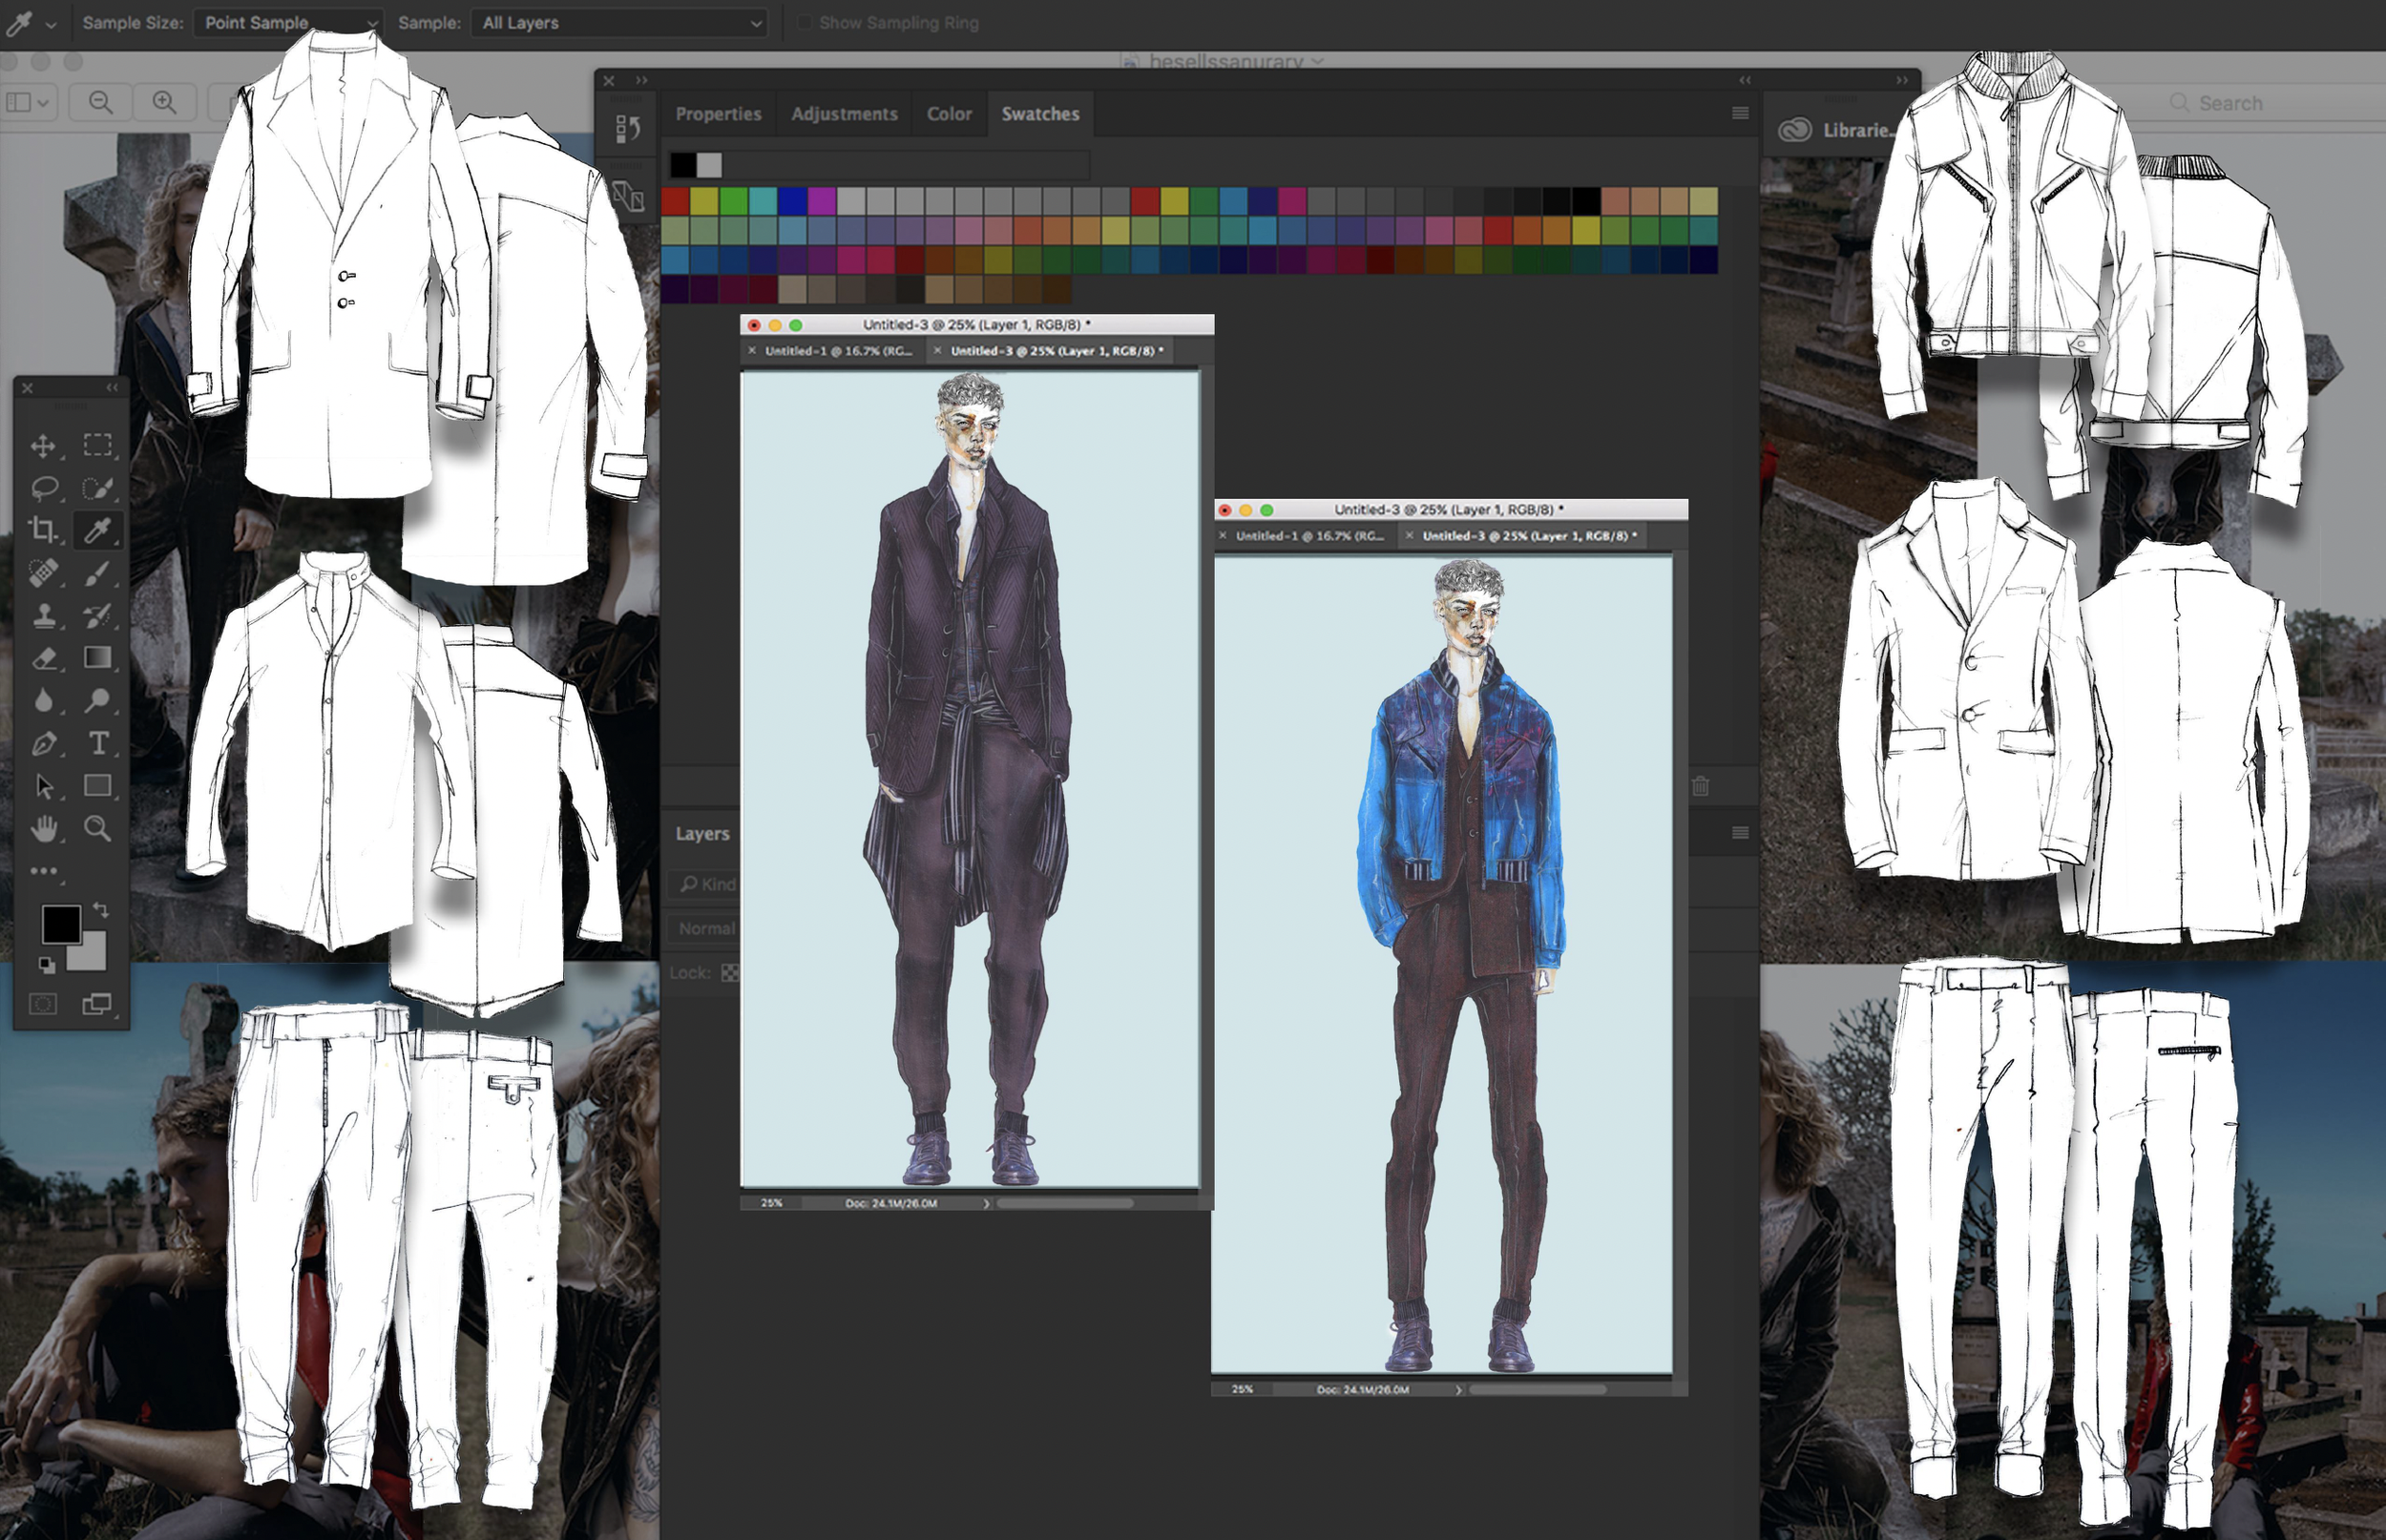Open the Sample All Layers dropdown
This screenshot has height=1540, width=2386.
click(x=618, y=22)
